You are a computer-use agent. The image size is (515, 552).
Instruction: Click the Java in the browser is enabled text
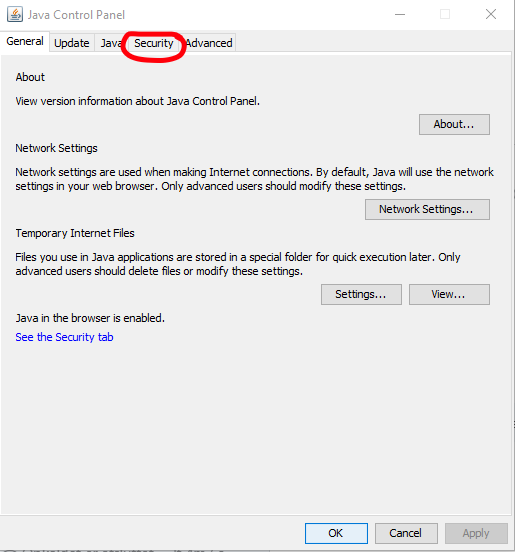point(90,318)
